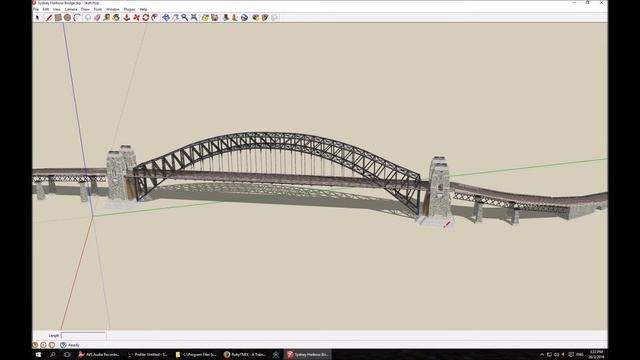640x360 pixels.
Task: Select the Zoom magnifier tool
Action: point(185,18)
